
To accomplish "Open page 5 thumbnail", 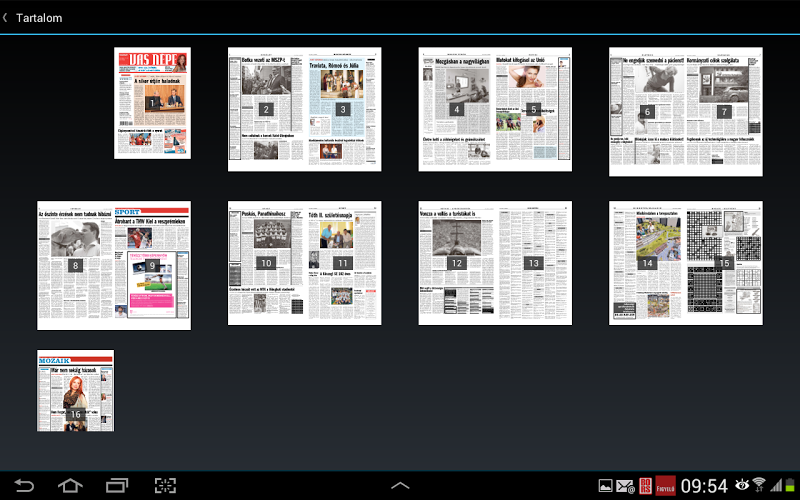I will tap(534, 109).
